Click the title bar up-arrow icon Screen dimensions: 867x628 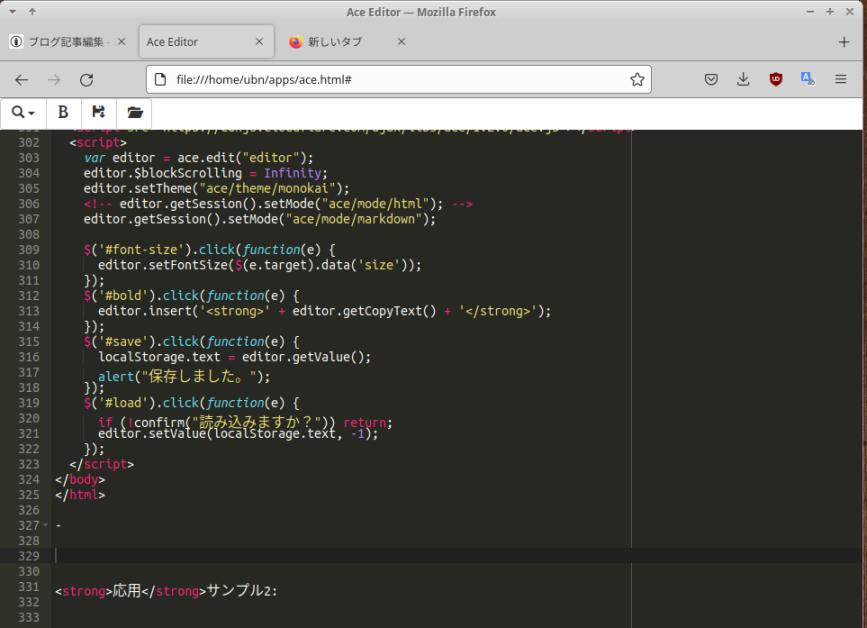tap(32, 12)
